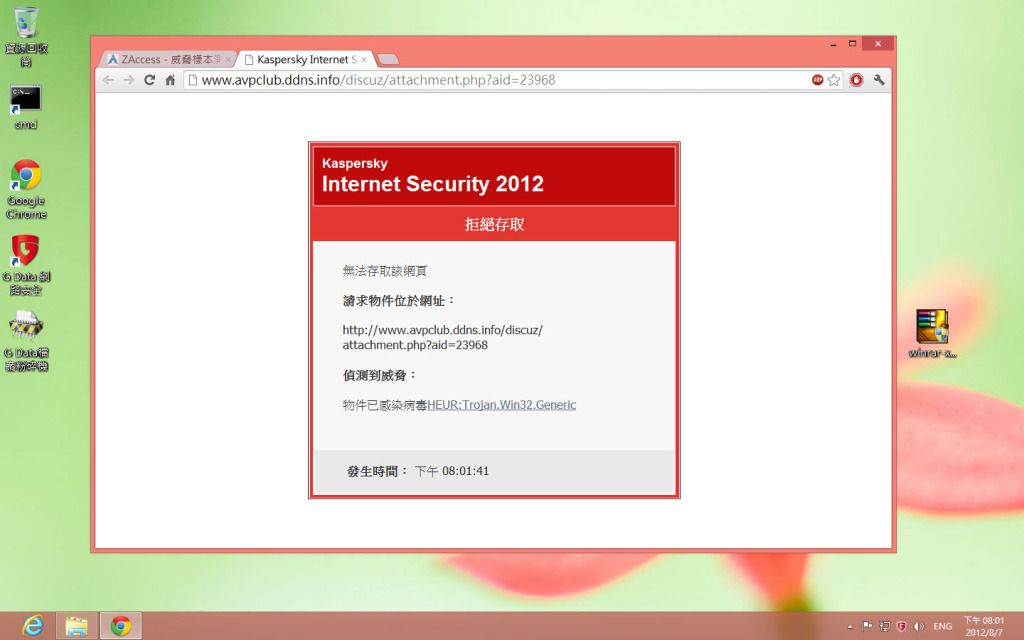
Task: Close the Kaspersky Internet tab
Action: click(x=364, y=59)
